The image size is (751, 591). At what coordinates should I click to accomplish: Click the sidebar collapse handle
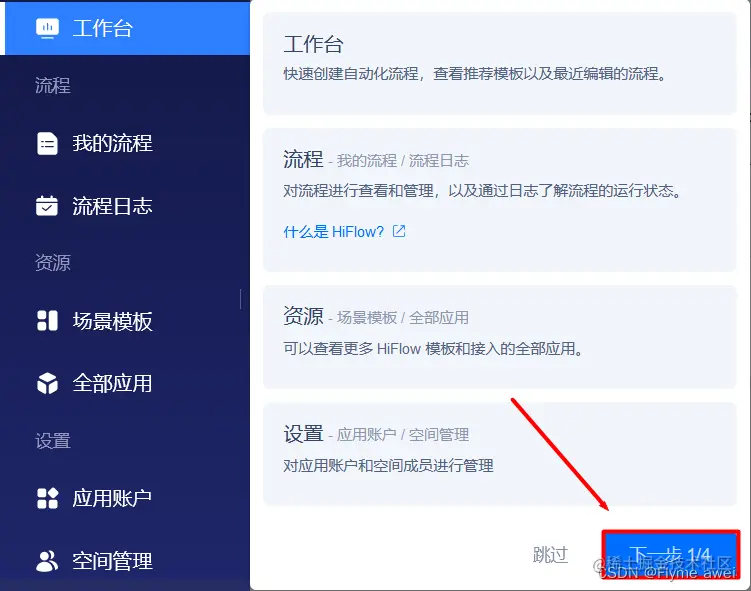click(240, 299)
